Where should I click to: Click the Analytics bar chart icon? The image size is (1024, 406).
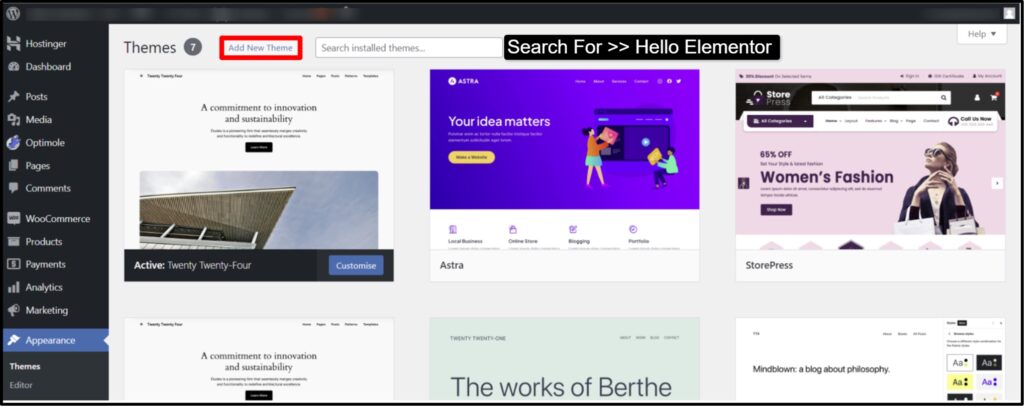[x=13, y=287]
